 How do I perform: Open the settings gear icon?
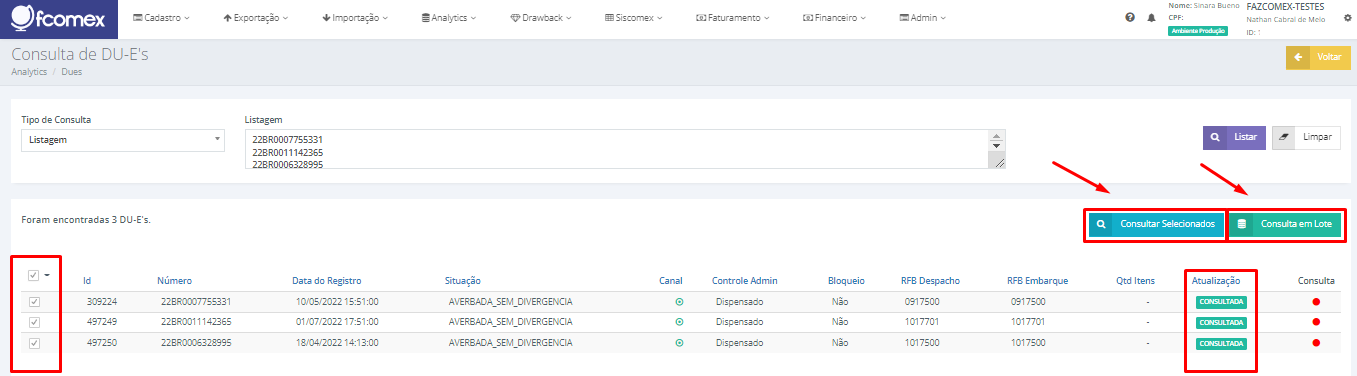(x=1347, y=18)
